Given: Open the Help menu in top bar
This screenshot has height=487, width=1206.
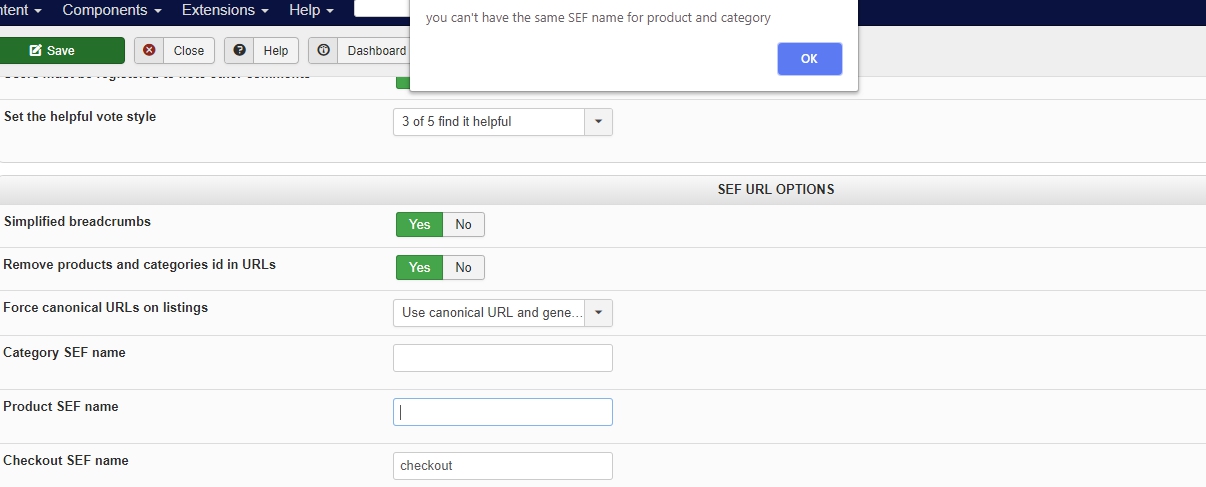Looking at the screenshot, I should (x=310, y=10).
